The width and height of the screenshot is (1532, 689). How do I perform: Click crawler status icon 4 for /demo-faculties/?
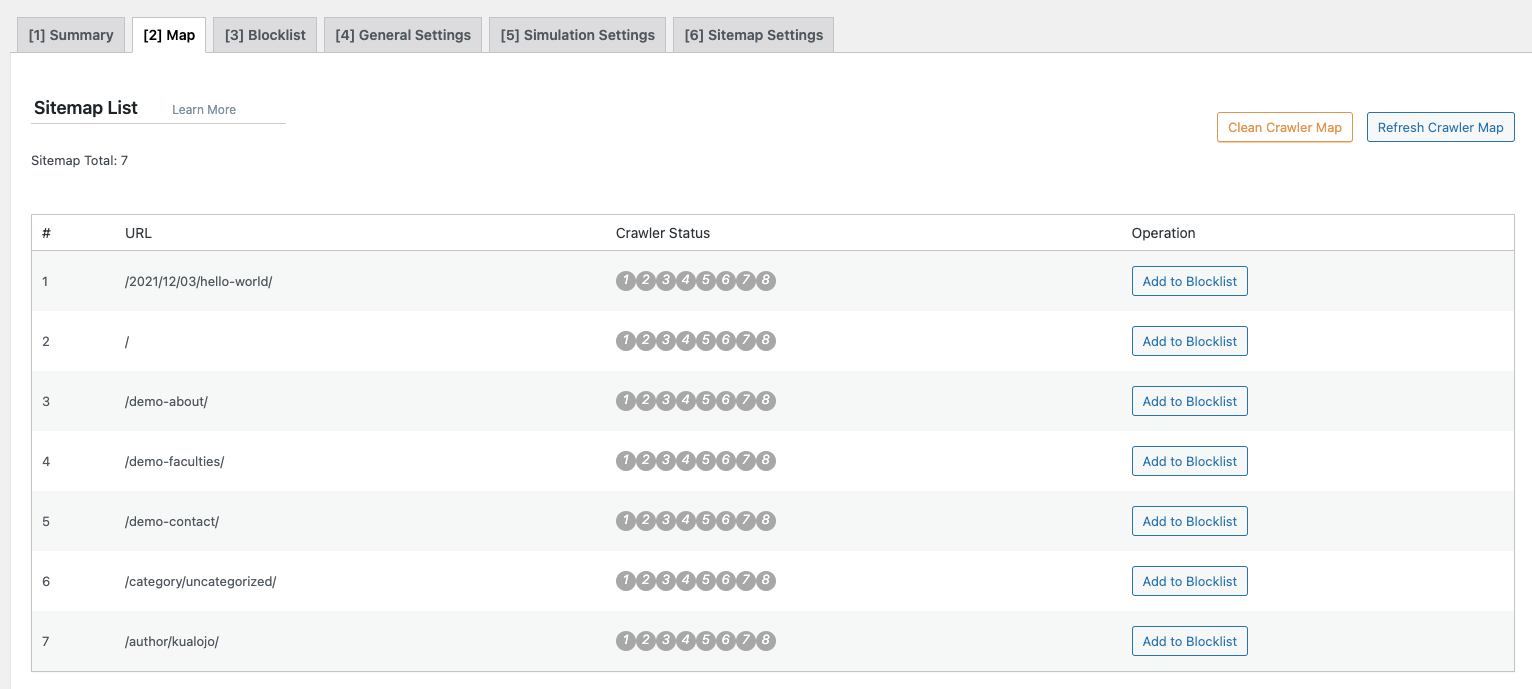686,461
